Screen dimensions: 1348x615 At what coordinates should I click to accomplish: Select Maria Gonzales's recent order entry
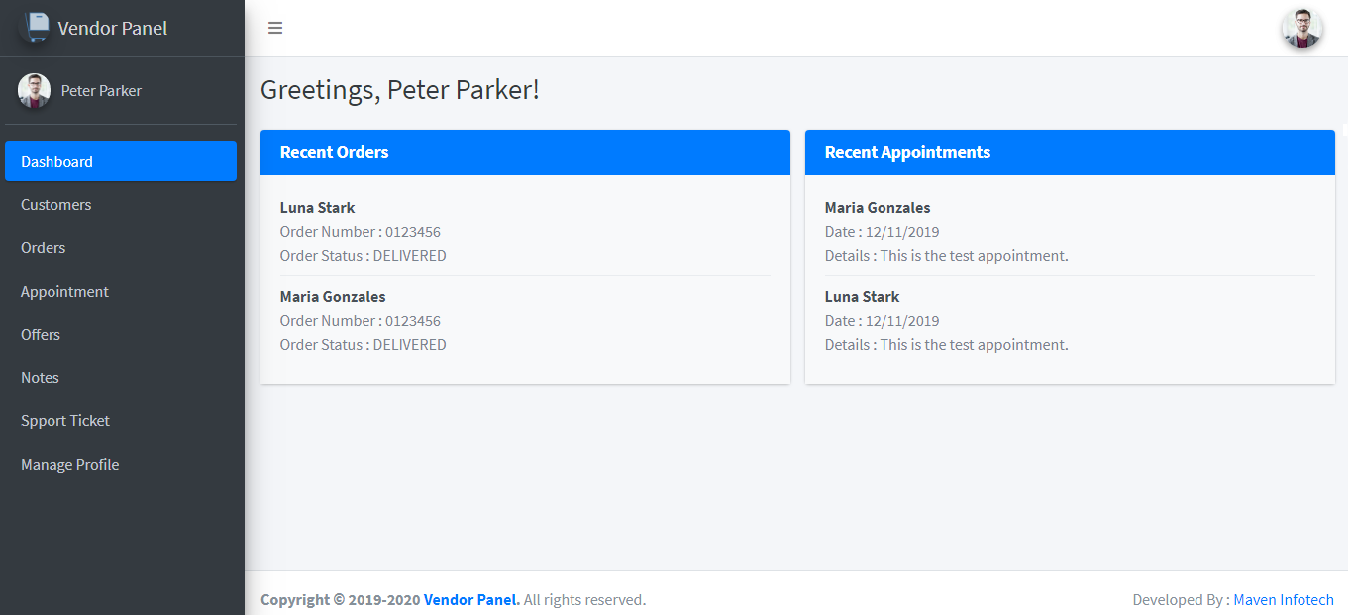525,320
